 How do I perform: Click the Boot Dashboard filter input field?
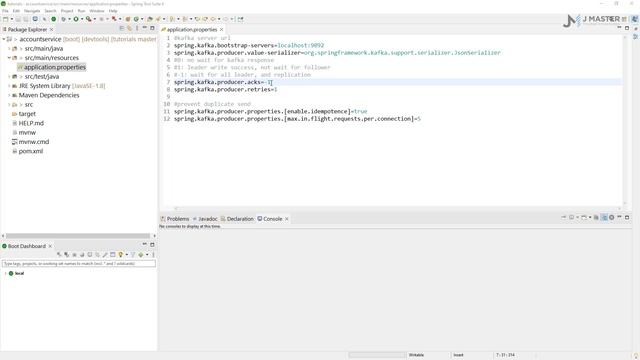[x=79, y=264]
